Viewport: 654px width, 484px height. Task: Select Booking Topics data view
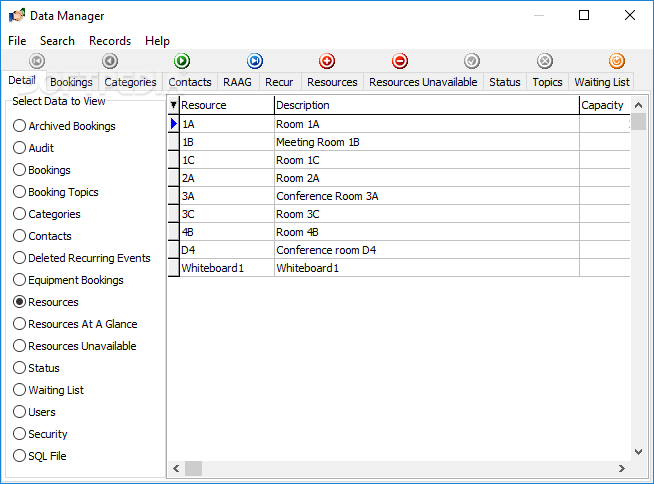coord(19,192)
